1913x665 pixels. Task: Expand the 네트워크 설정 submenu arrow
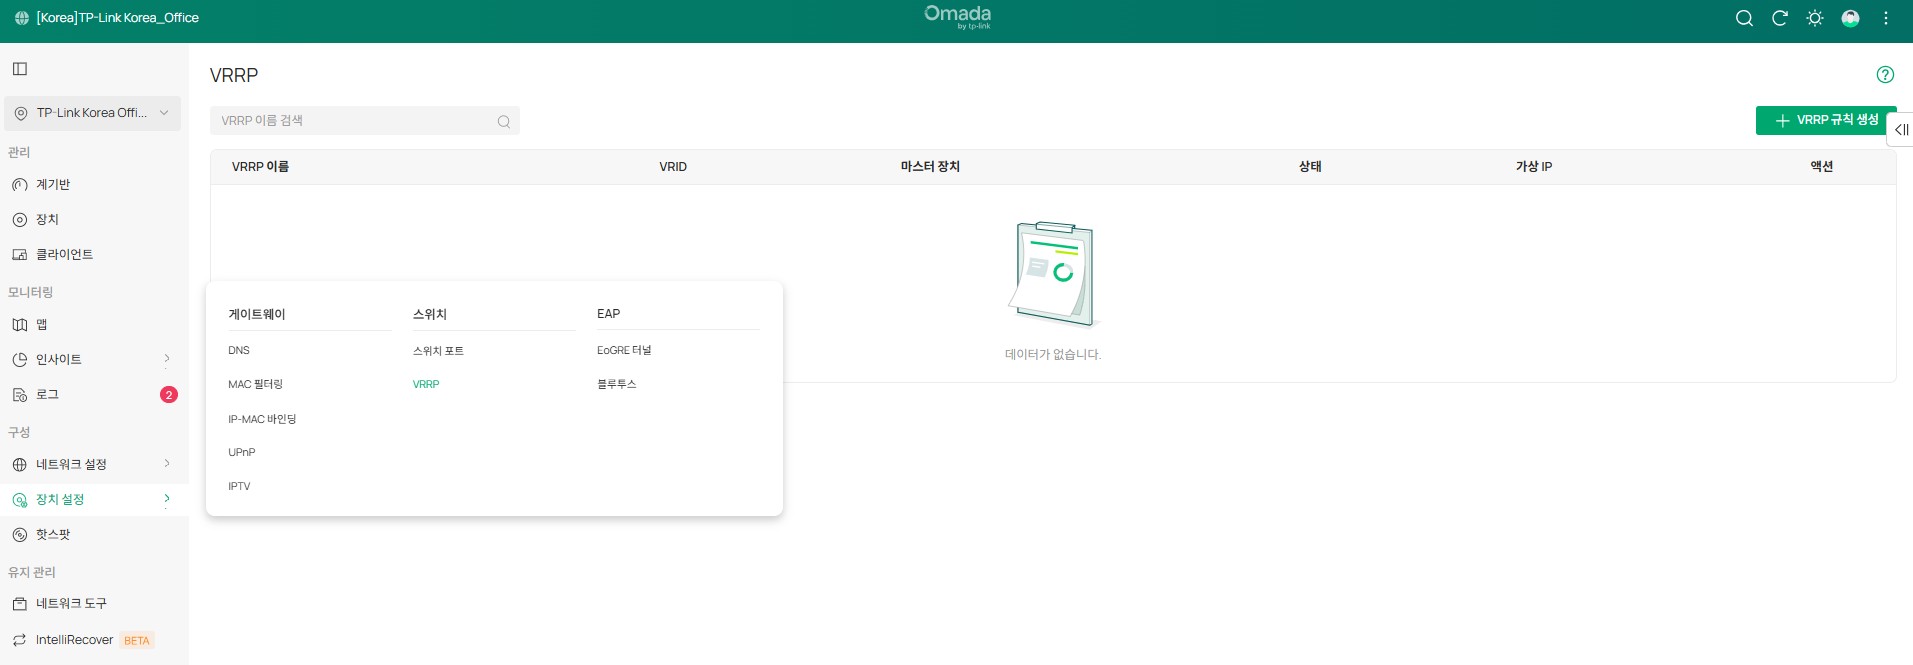pyautogui.click(x=167, y=464)
